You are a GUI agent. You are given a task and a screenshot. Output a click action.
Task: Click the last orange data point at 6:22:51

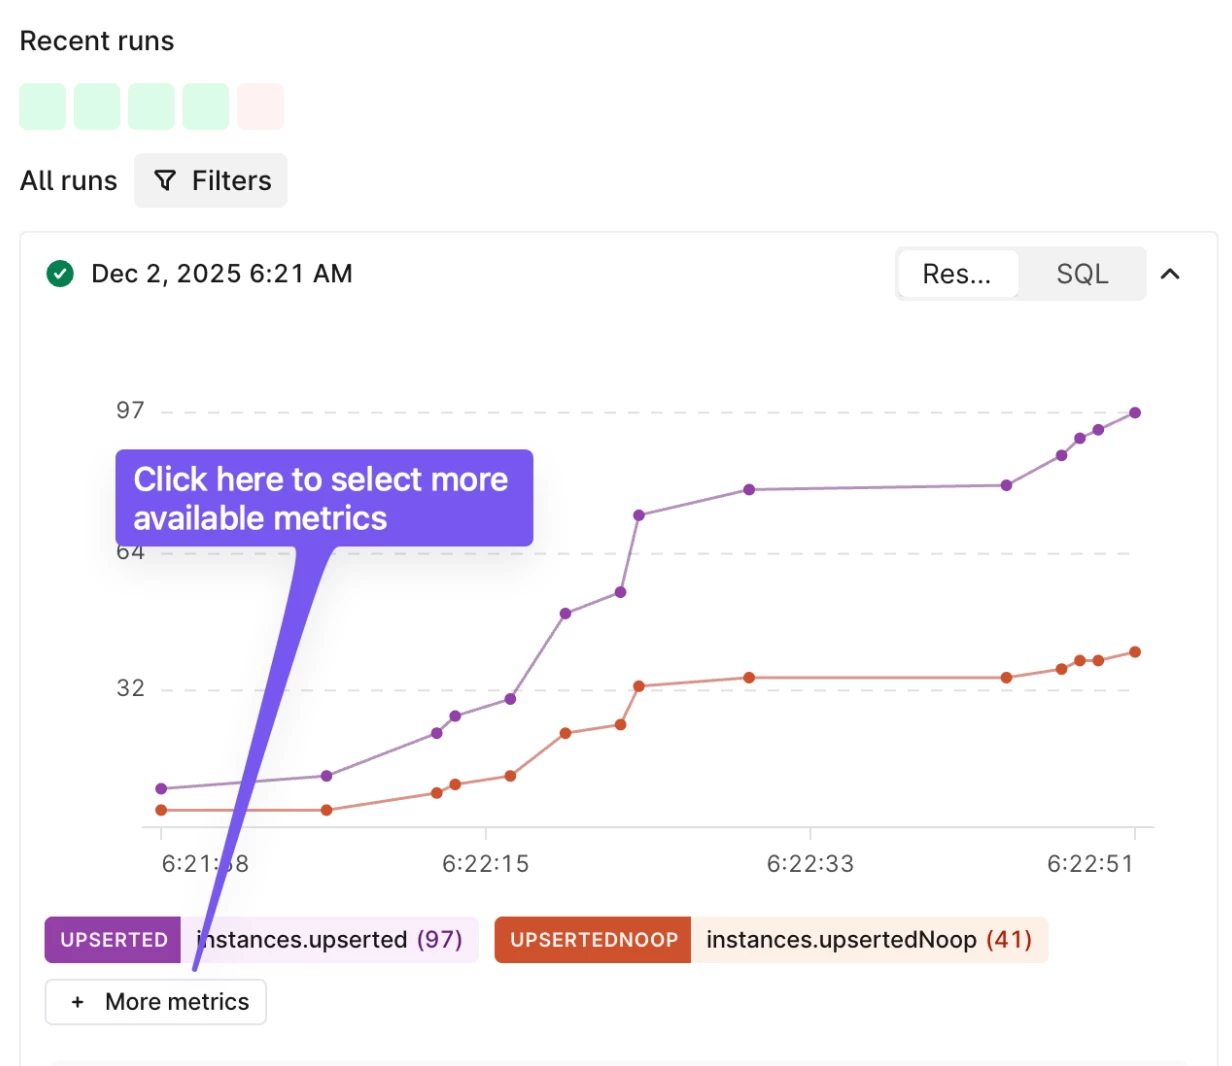click(1135, 652)
